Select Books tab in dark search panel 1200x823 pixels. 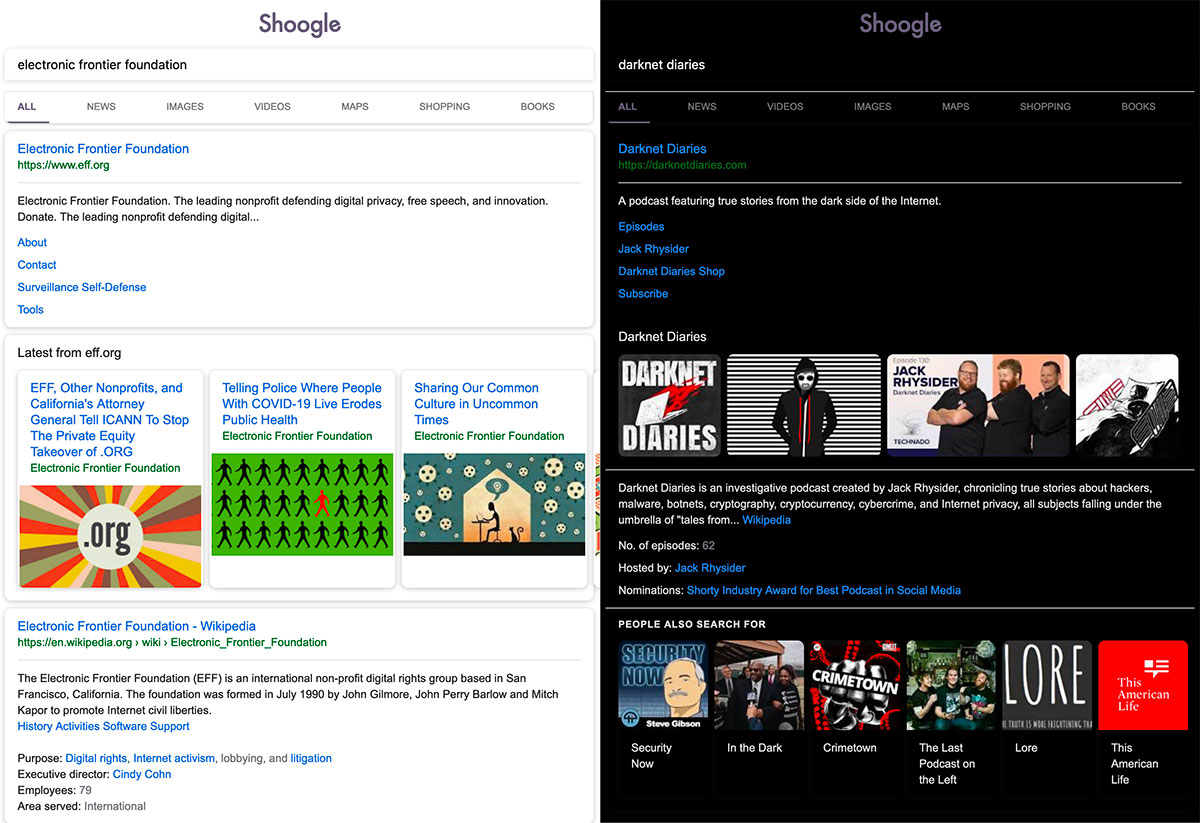[x=1138, y=107]
